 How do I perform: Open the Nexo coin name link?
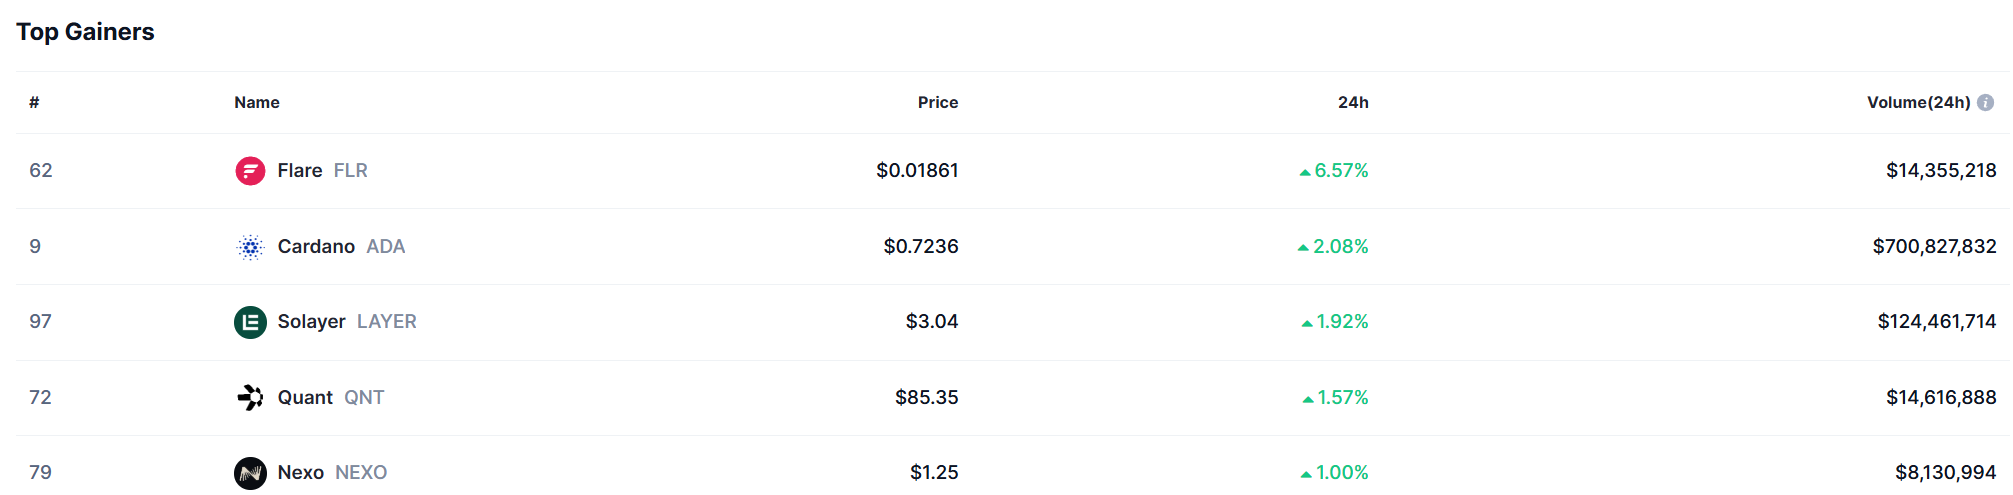coord(300,473)
